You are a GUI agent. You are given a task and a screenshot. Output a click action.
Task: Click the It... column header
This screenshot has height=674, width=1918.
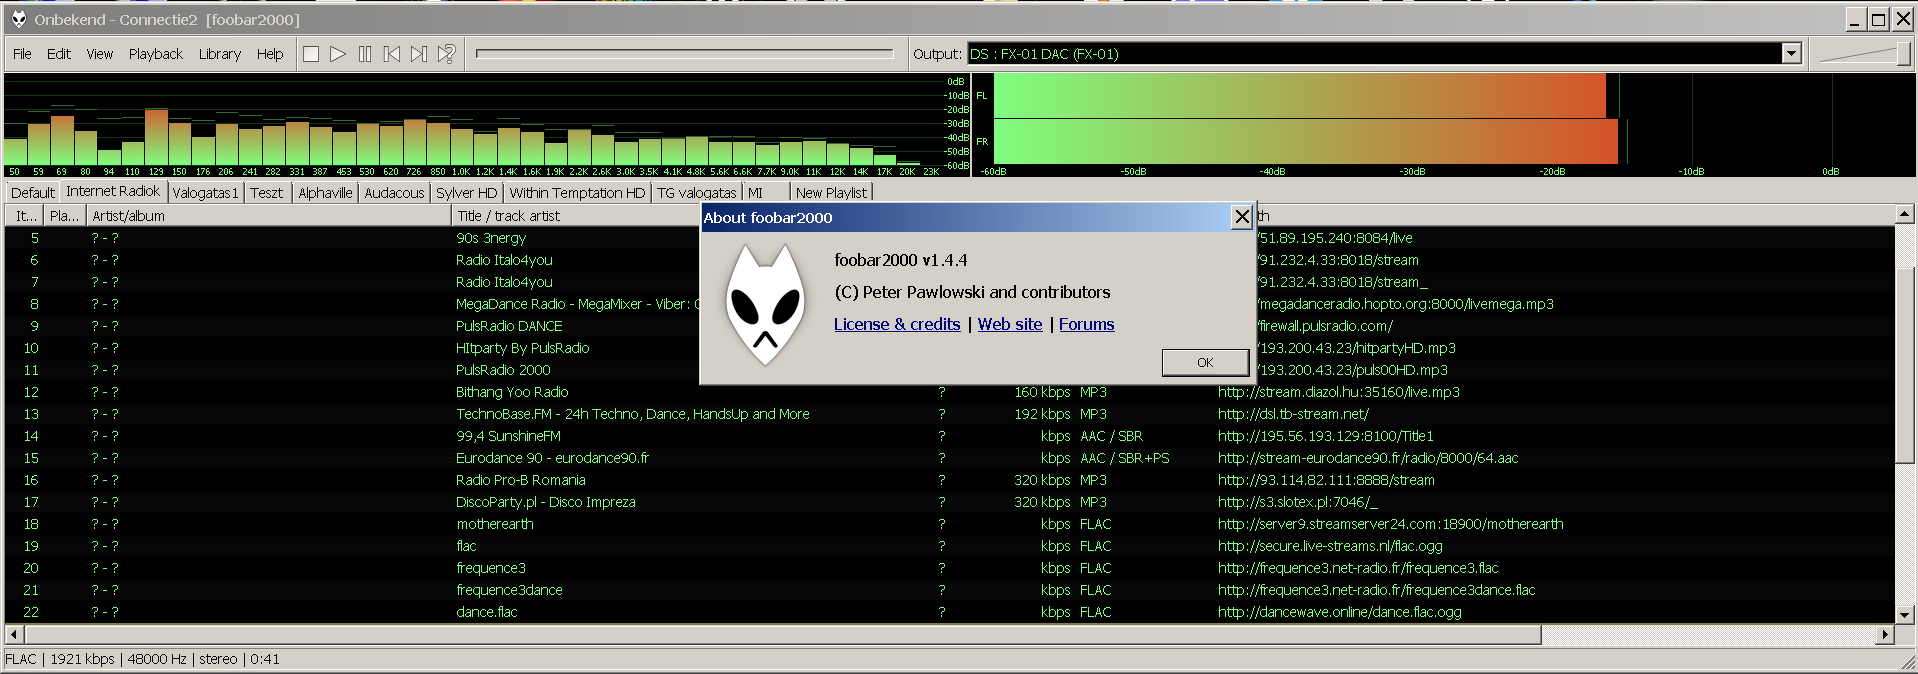click(x=25, y=215)
